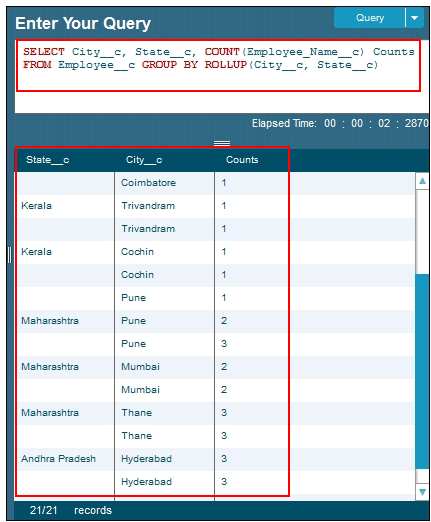Select the first Hyderabad city cell

tap(146, 459)
